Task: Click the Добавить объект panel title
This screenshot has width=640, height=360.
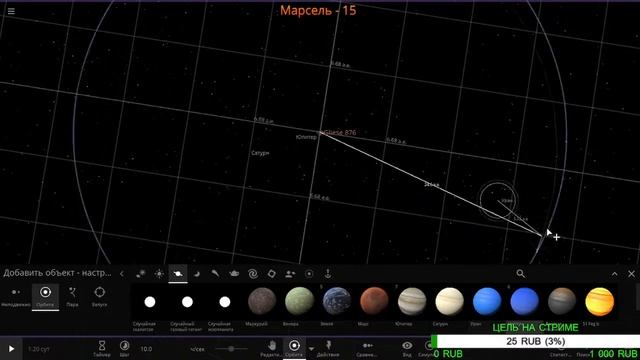Action: [57, 273]
